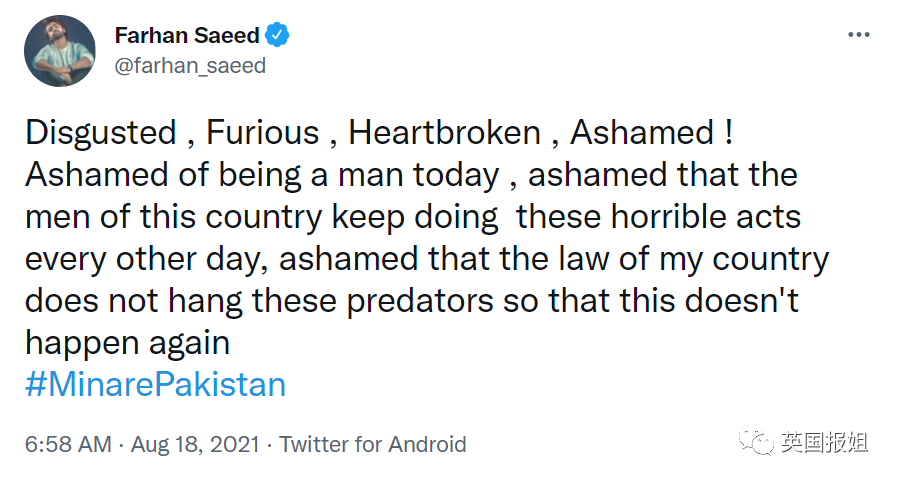The height and width of the screenshot is (481, 897).
Task: Open the @farhan_saeed handle link
Action: 190,66
